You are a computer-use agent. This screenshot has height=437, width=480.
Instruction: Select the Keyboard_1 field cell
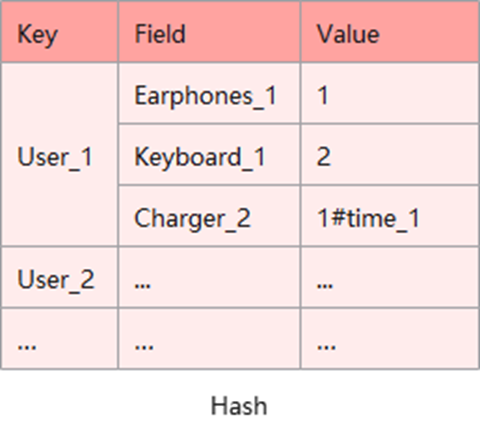click(x=209, y=155)
